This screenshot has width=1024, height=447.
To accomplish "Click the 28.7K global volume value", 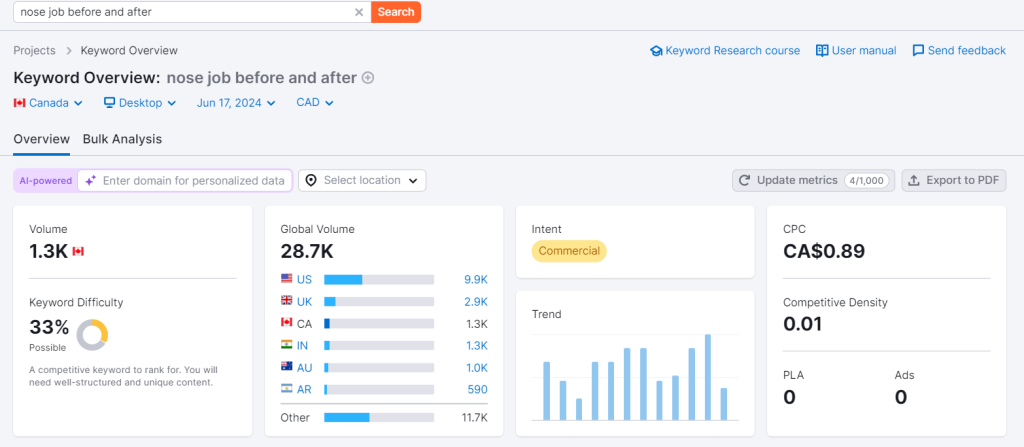I will coord(307,251).
